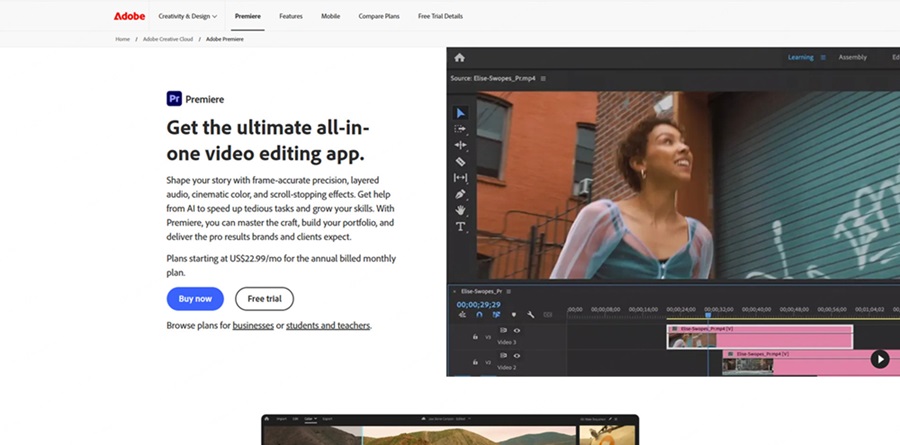Open the Learning workspace menu icon

click(823, 57)
